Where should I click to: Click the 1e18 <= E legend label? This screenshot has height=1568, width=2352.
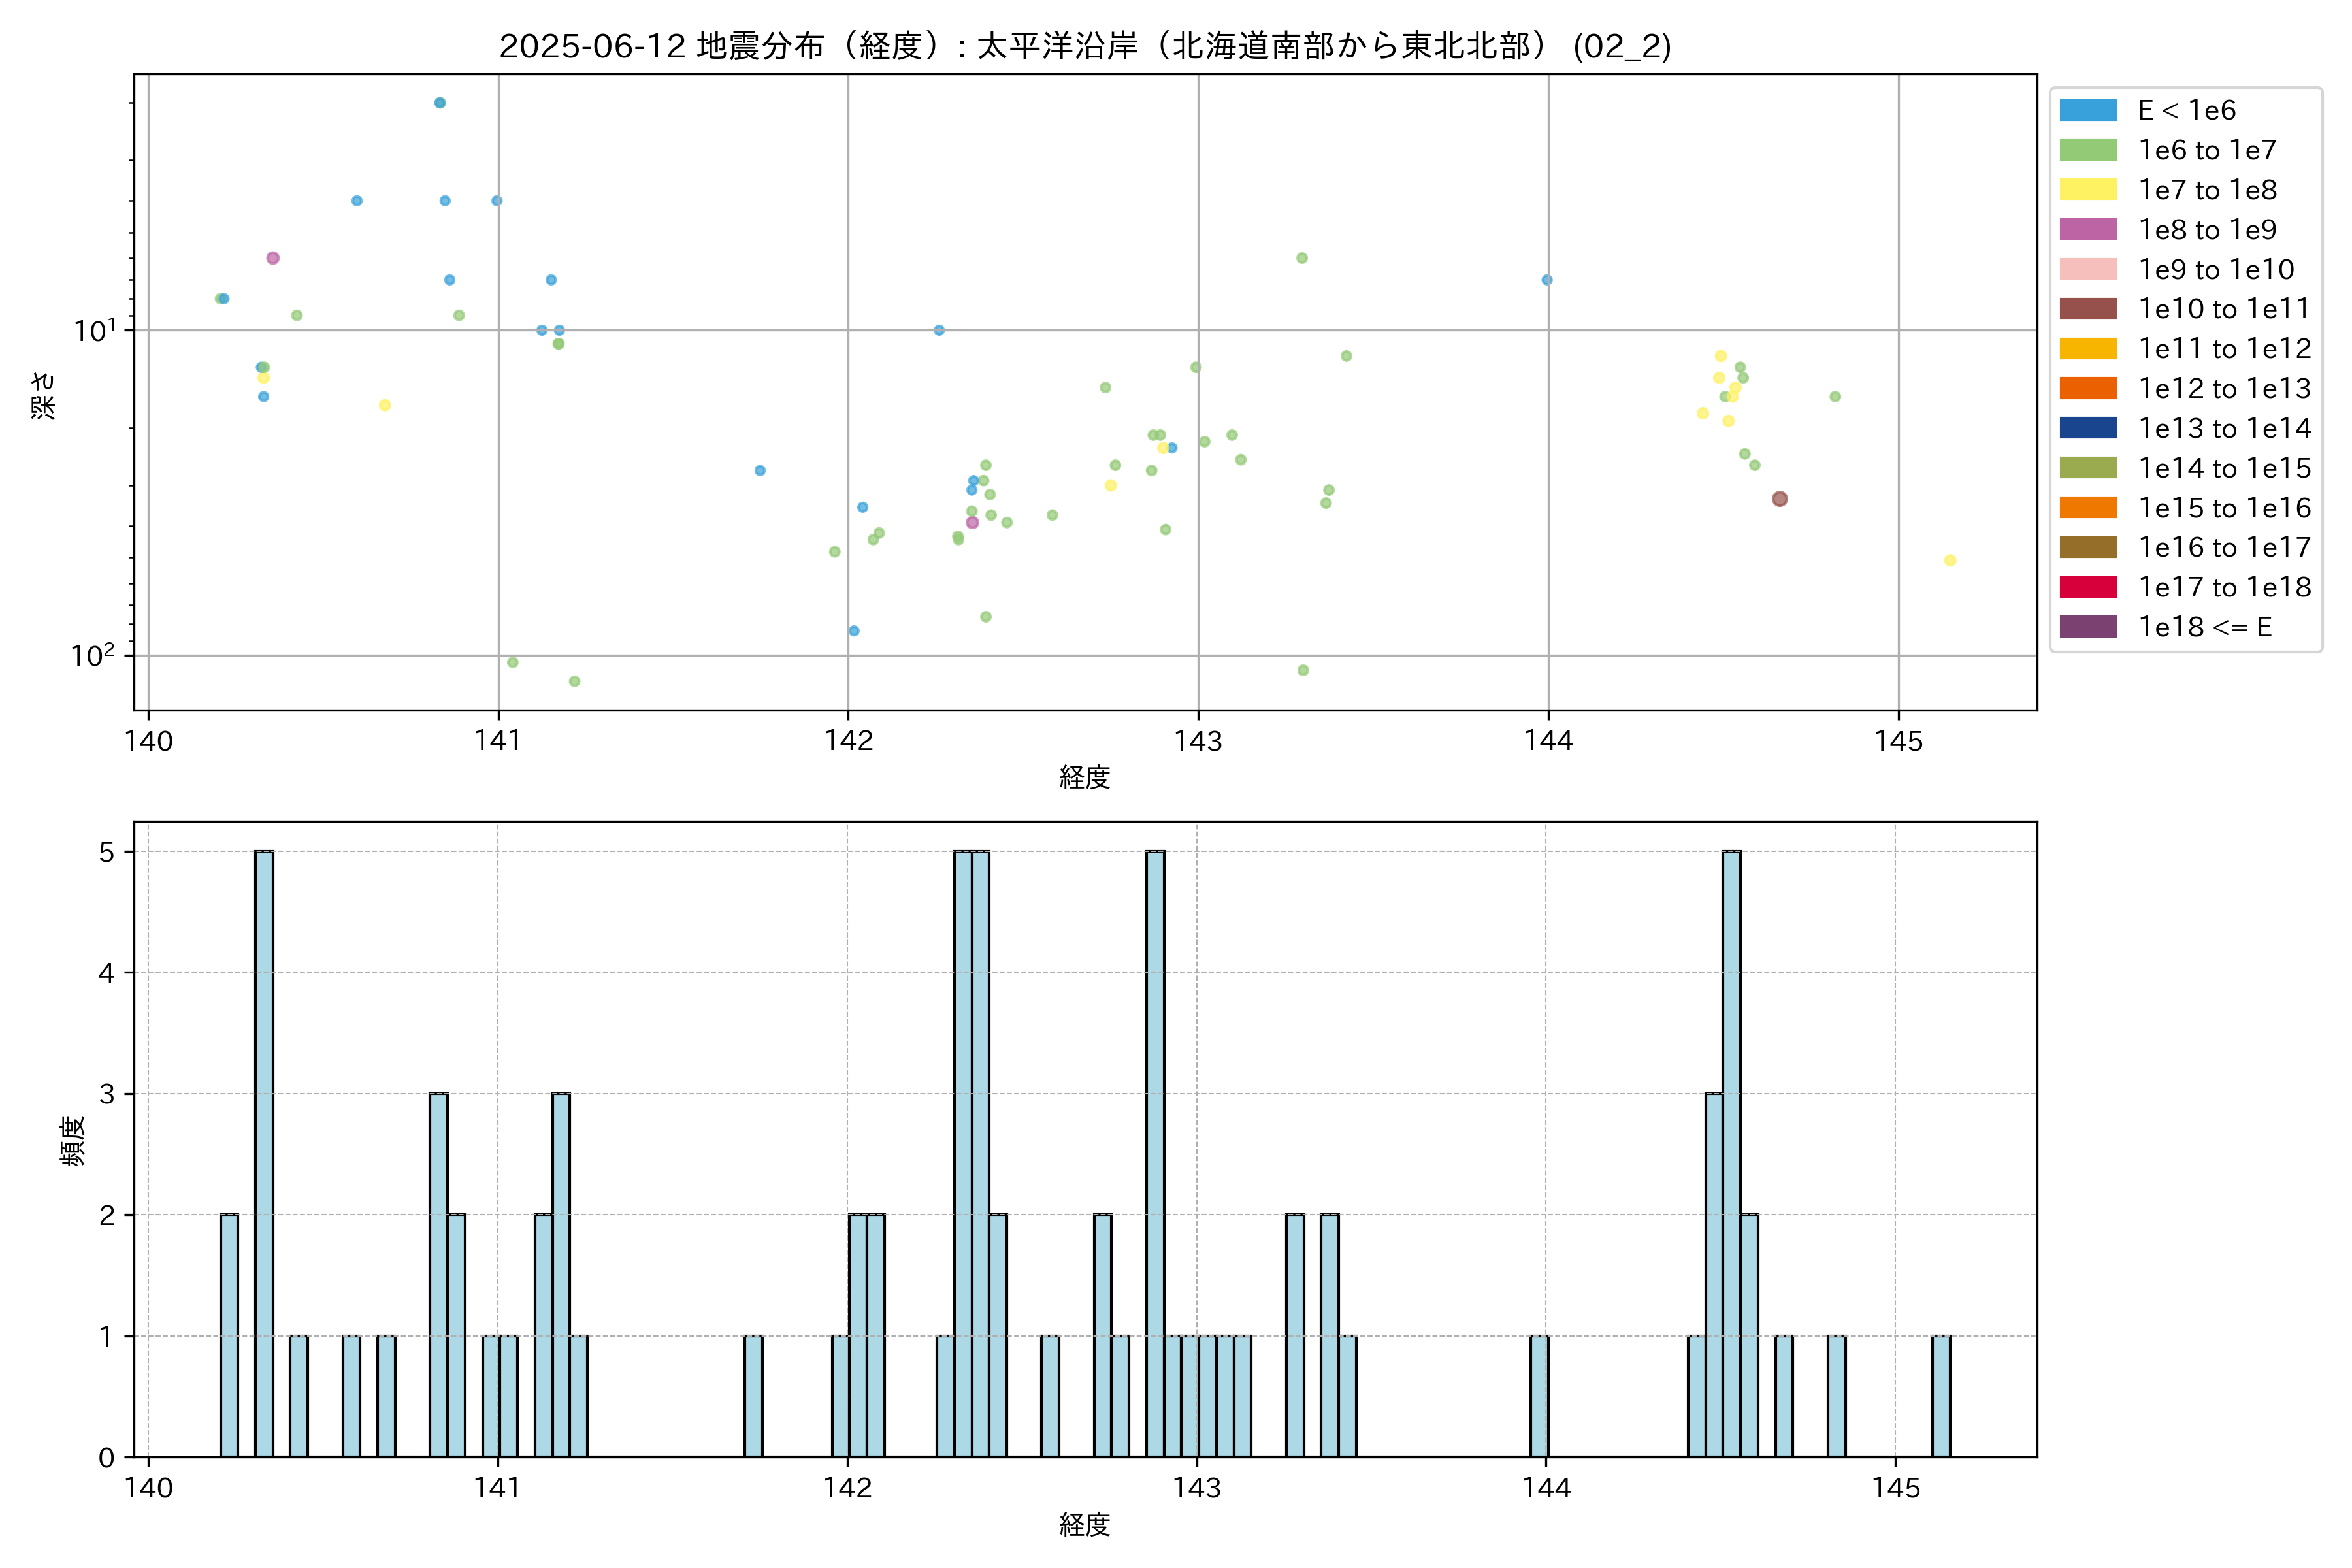(x=2205, y=627)
